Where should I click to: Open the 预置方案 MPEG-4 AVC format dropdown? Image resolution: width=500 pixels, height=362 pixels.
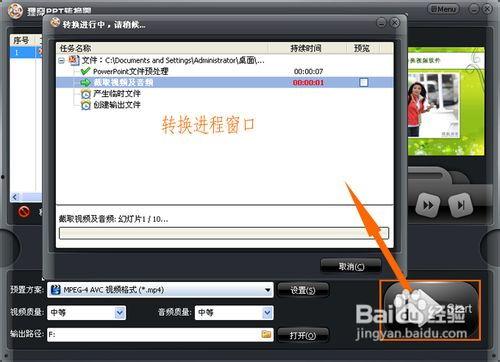pyautogui.click(x=160, y=290)
